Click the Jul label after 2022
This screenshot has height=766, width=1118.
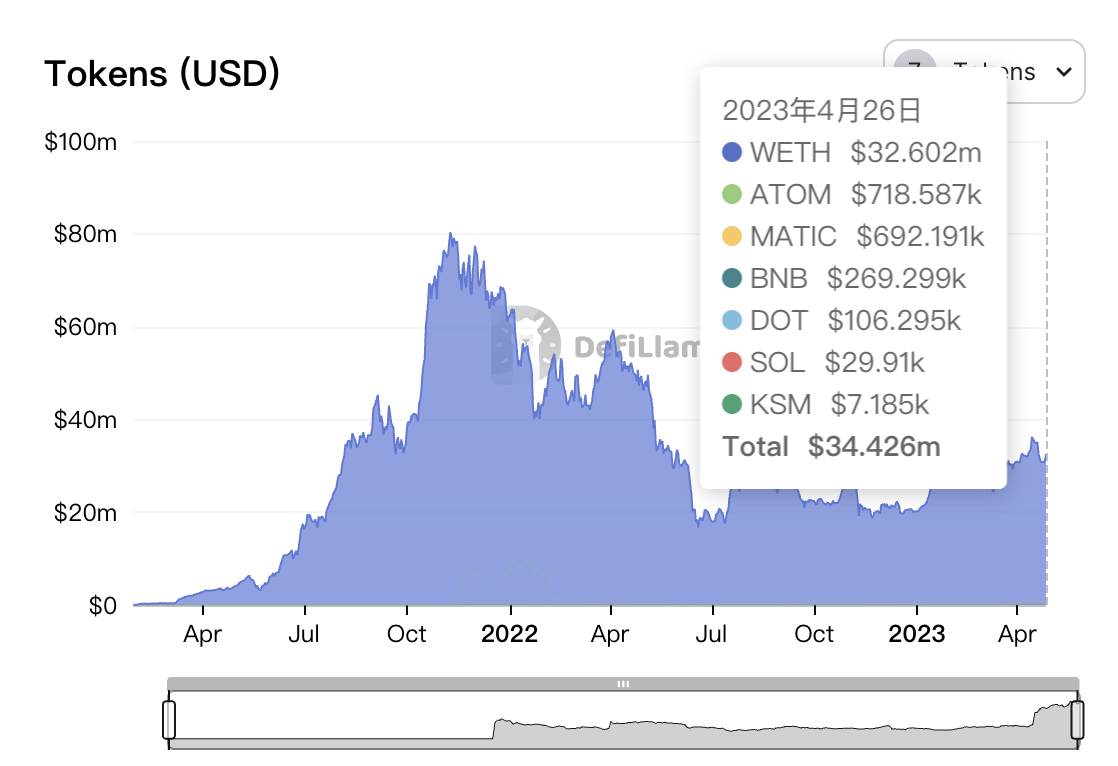click(x=712, y=634)
